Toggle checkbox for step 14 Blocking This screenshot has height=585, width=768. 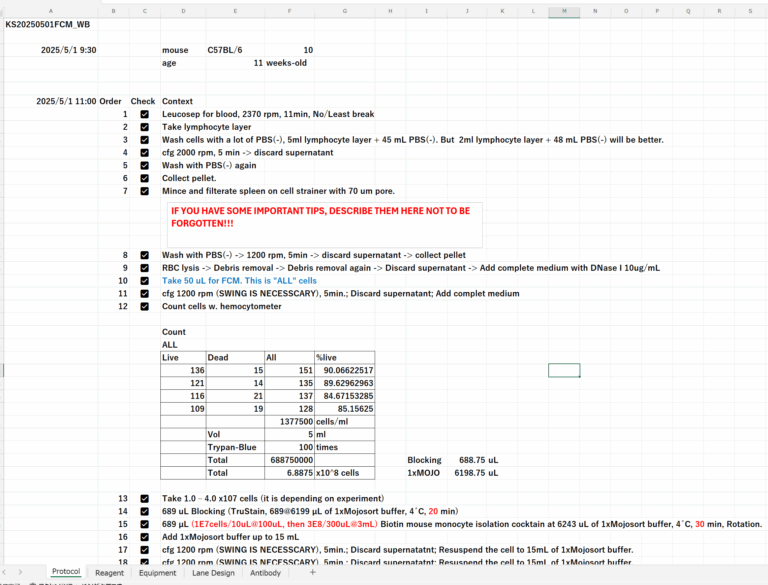[x=144, y=512]
